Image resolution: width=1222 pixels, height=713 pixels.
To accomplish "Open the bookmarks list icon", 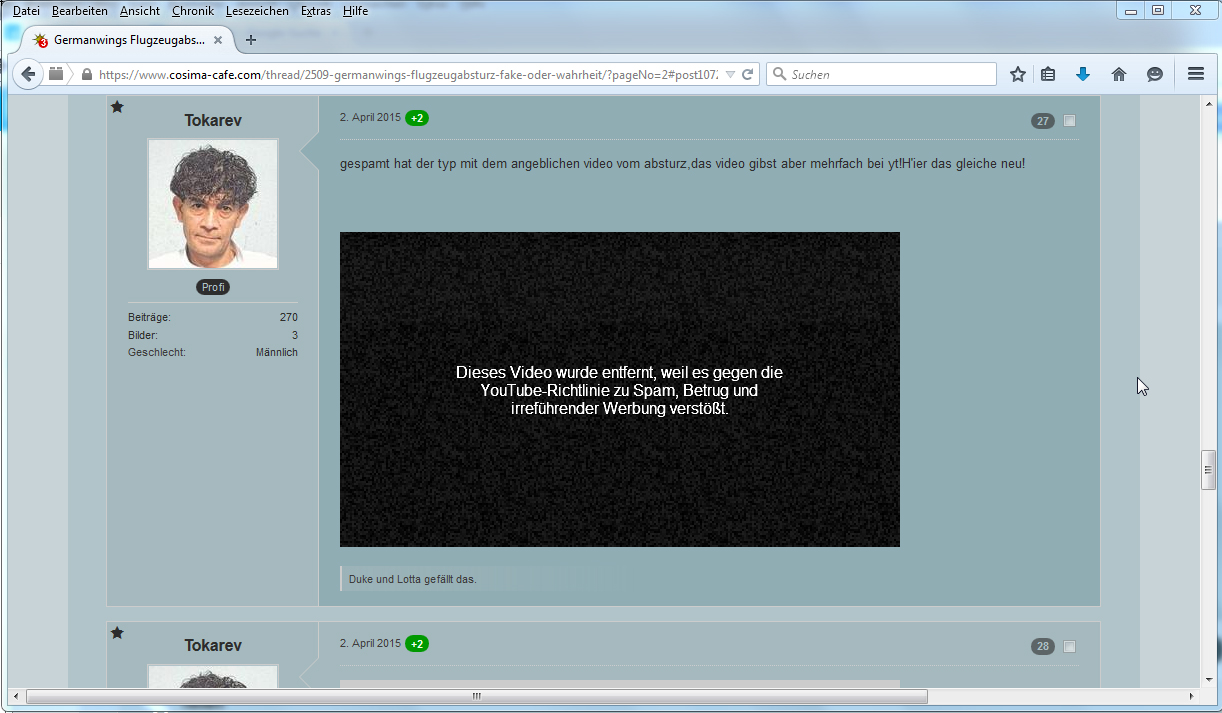I will (1048, 74).
